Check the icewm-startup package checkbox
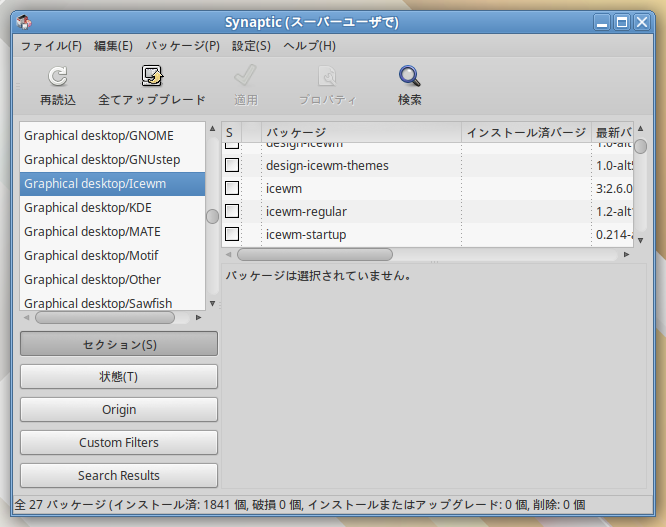This screenshot has width=666, height=527. (x=232, y=234)
